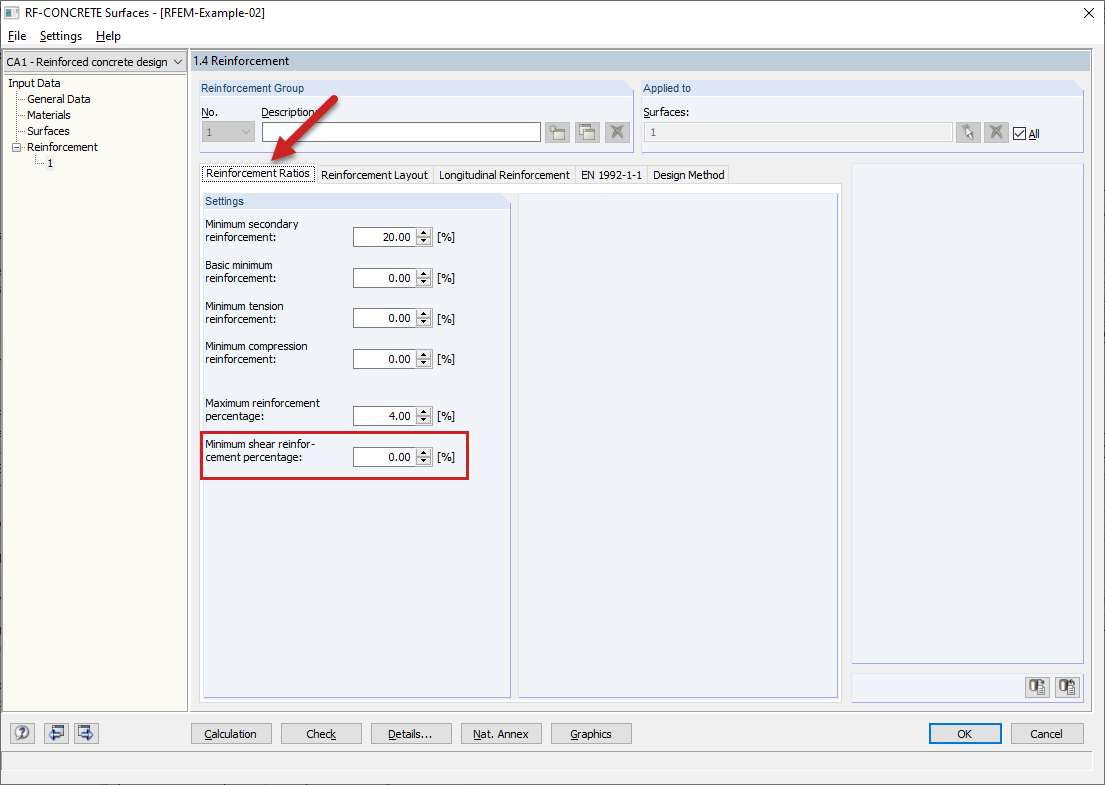Image resolution: width=1105 pixels, height=785 pixels.
Task: Select General Data in the tree
Action: [58, 99]
